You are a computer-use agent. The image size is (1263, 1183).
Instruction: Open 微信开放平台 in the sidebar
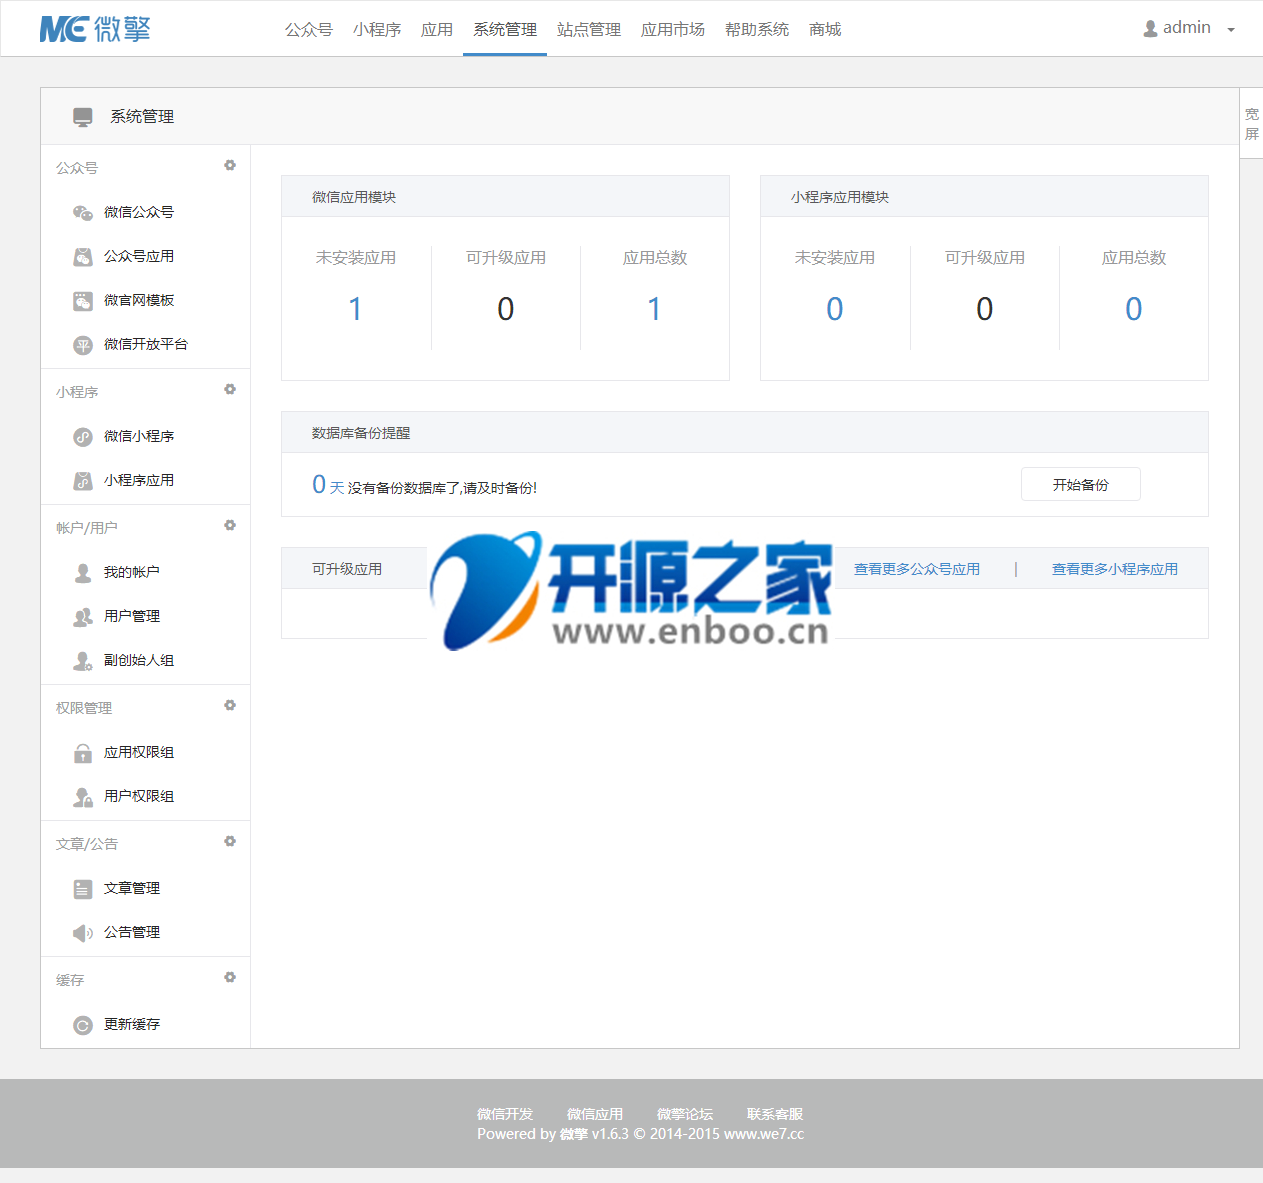(x=146, y=344)
